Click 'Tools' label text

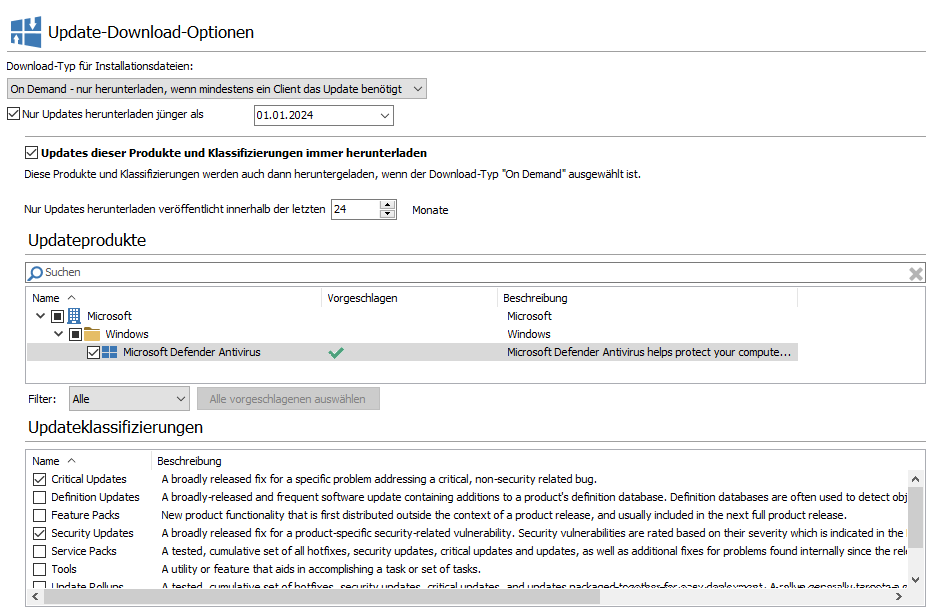(x=64, y=569)
